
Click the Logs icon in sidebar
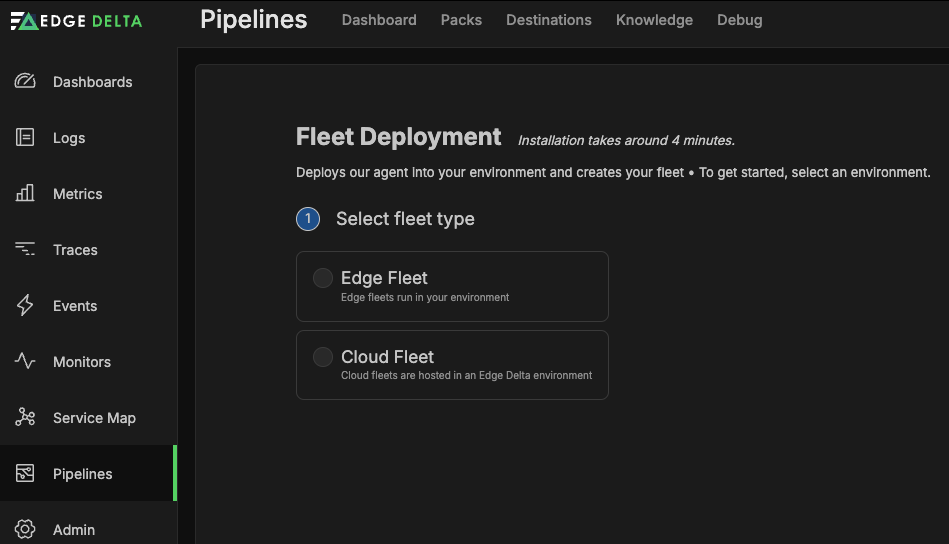click(25, 138)
